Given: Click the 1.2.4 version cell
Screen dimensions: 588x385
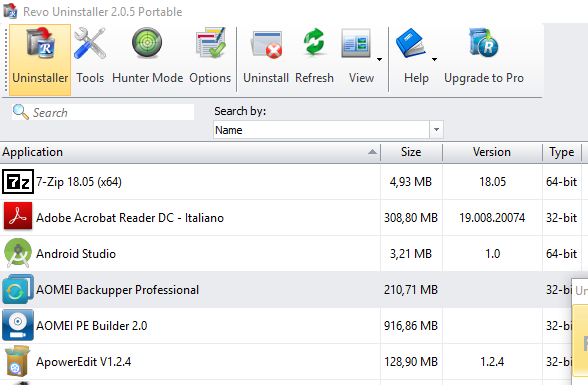Looking at the screenshot, I should click(492, 362).
